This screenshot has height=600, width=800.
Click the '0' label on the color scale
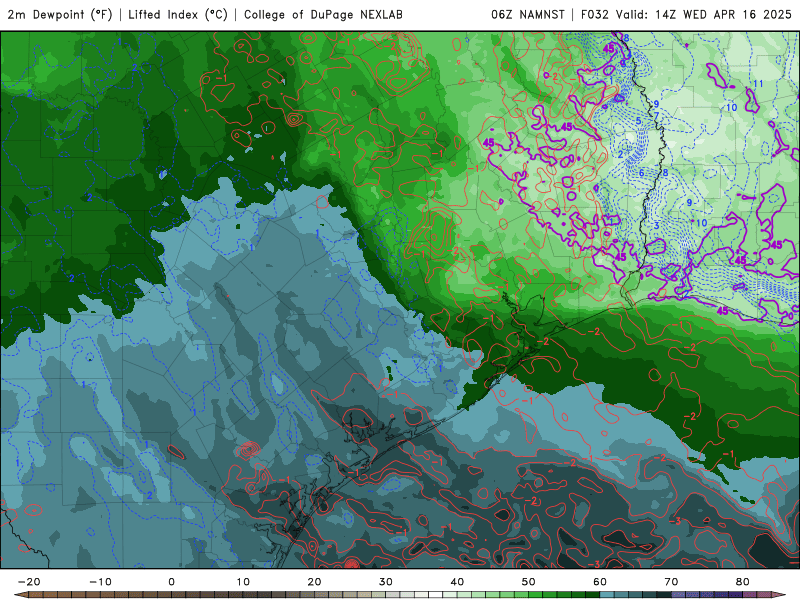171,582
